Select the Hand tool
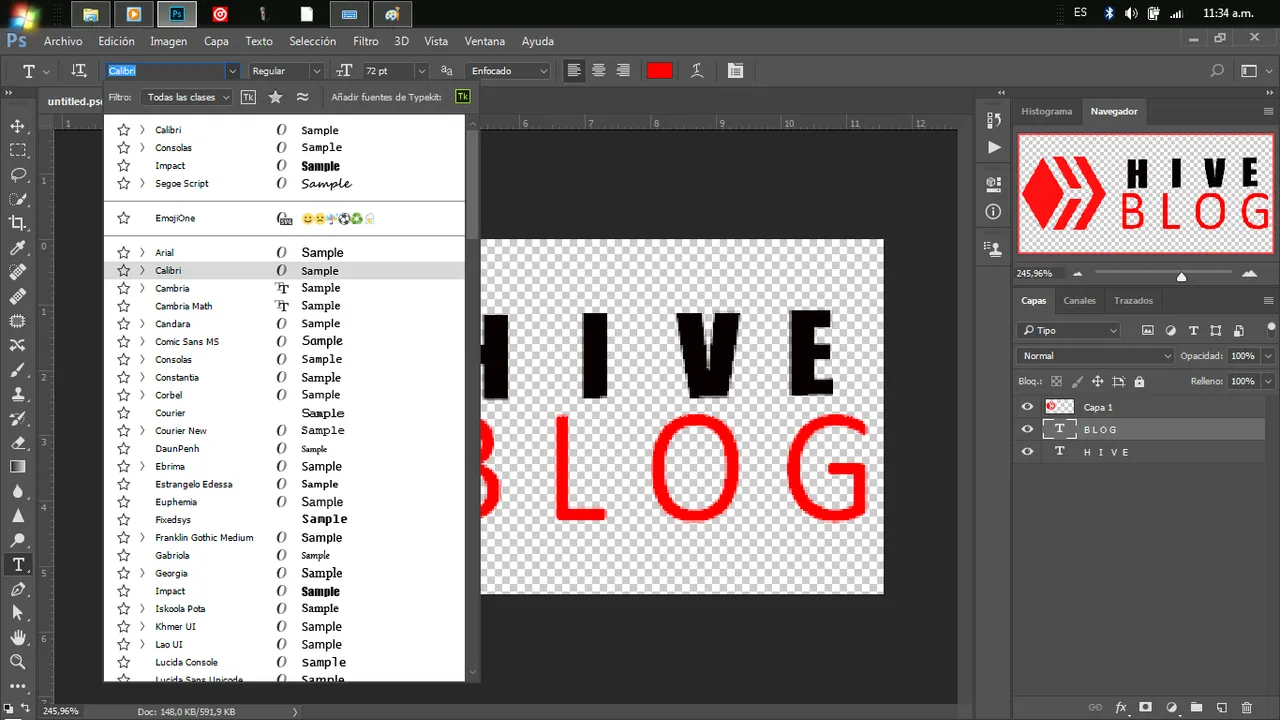1280x720 pixels. click(17, 638)
